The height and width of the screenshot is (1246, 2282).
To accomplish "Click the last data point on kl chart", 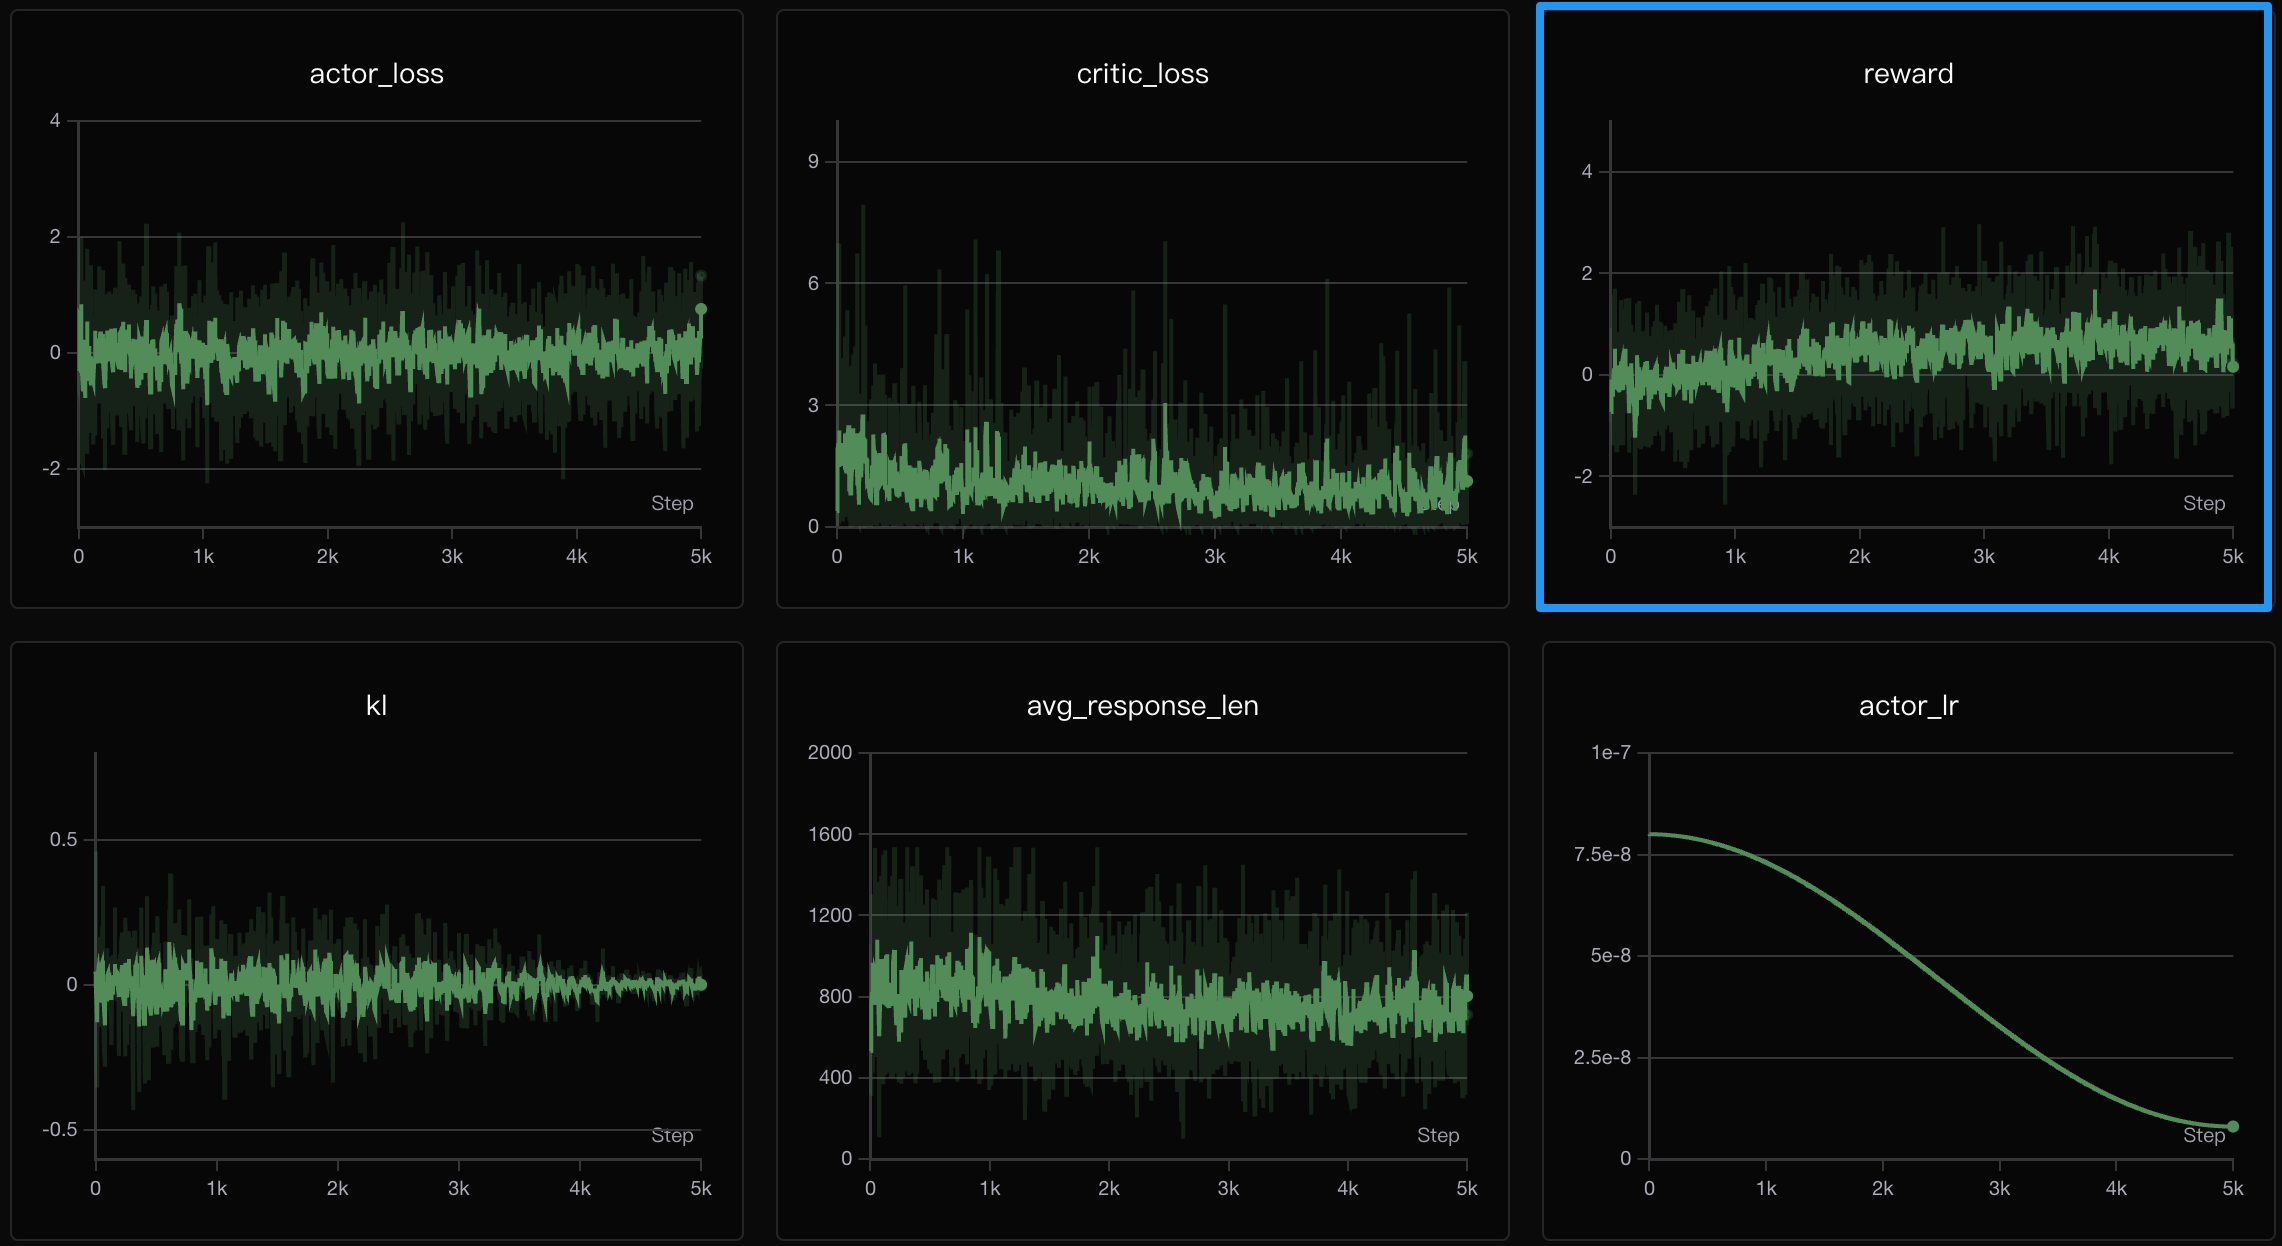I will pyautogui.click(x=701, y=985).
